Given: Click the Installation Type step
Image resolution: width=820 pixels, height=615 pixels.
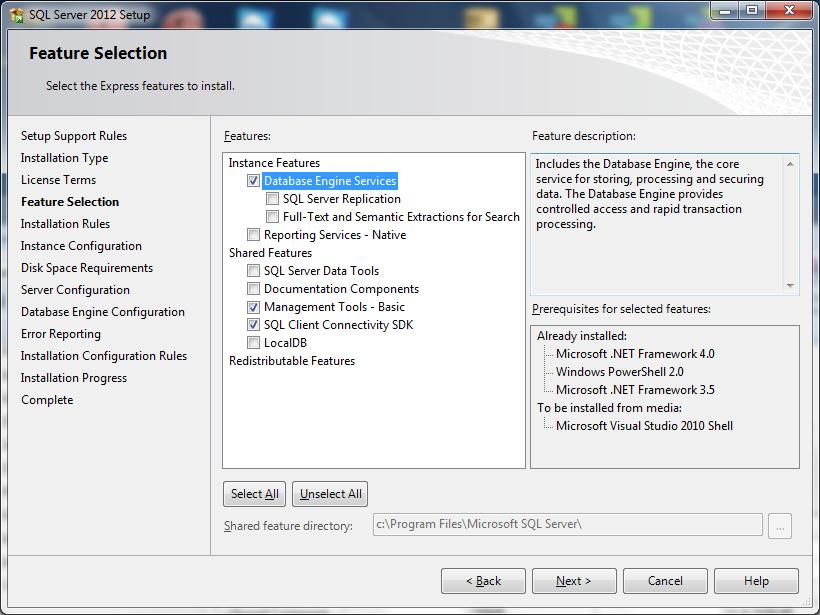Looking at the screenshot, I should [x=64, y=158].
